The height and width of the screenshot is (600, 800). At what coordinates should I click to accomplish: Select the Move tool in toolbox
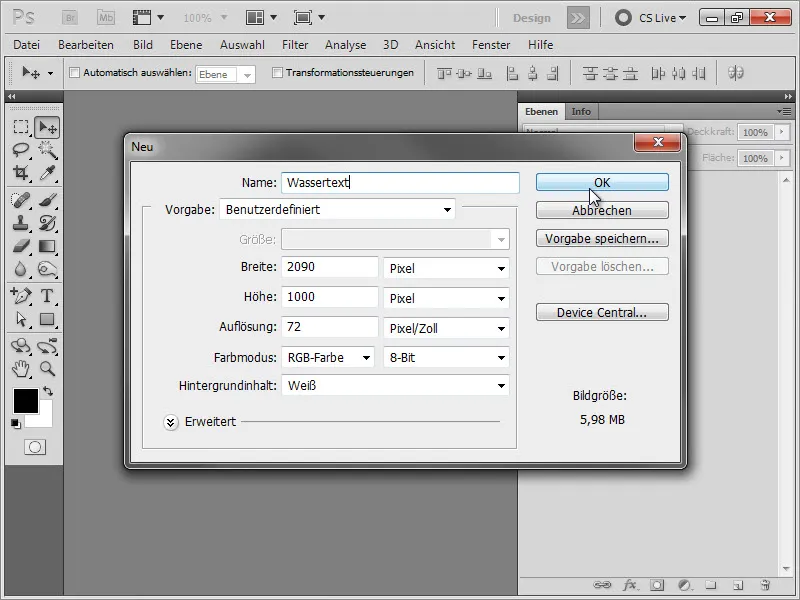point(47,127)
